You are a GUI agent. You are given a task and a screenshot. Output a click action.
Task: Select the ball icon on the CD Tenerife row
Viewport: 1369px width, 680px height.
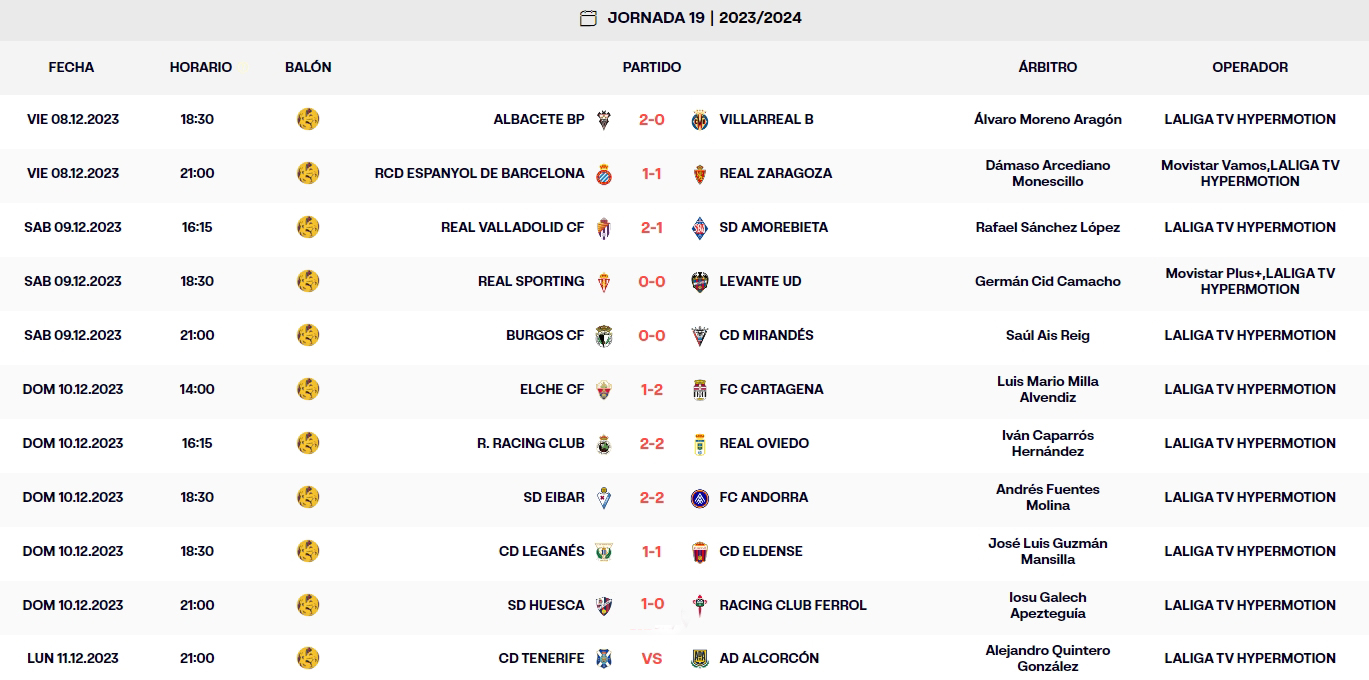[x=309, y=658]
